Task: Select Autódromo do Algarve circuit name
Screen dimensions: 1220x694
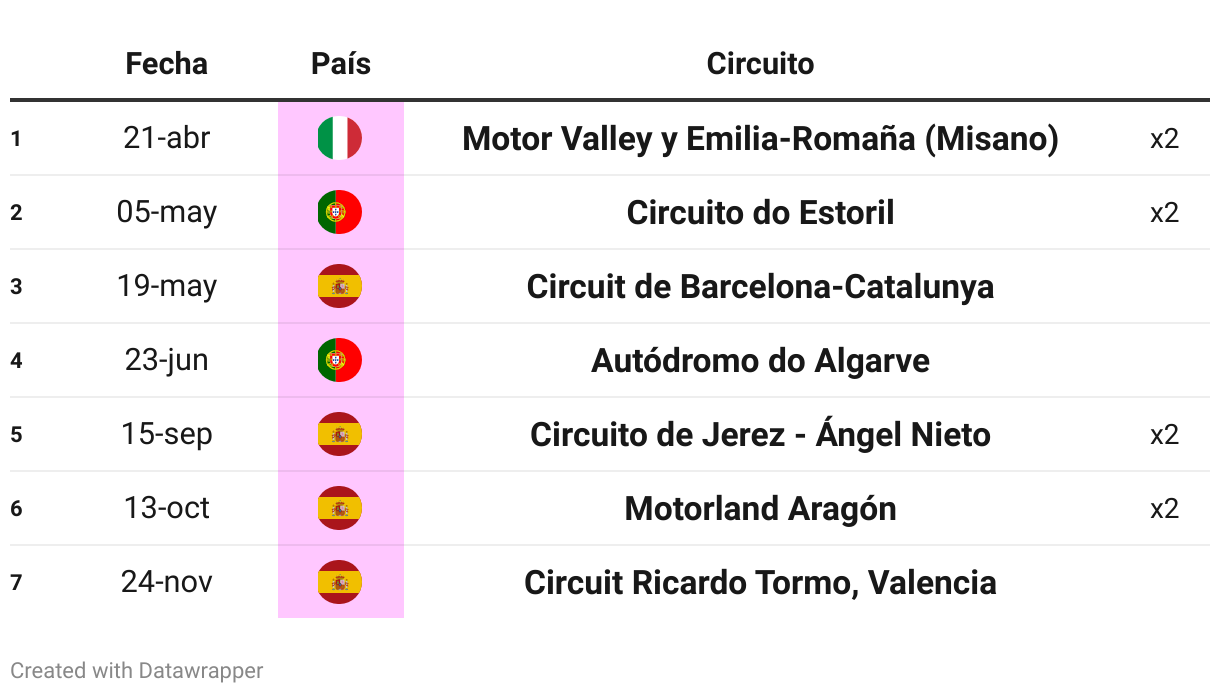Action: coord(760,360)
